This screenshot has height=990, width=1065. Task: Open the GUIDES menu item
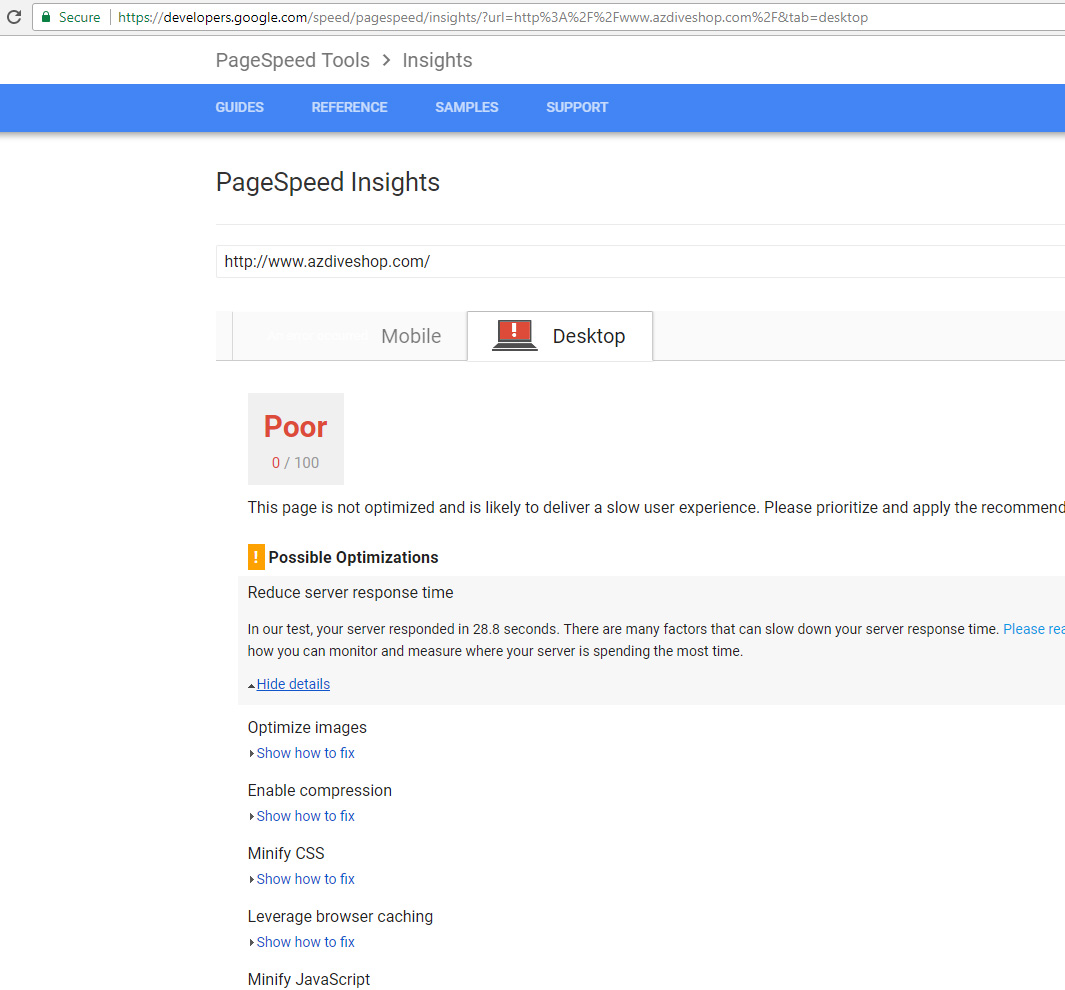pos(239,107)
